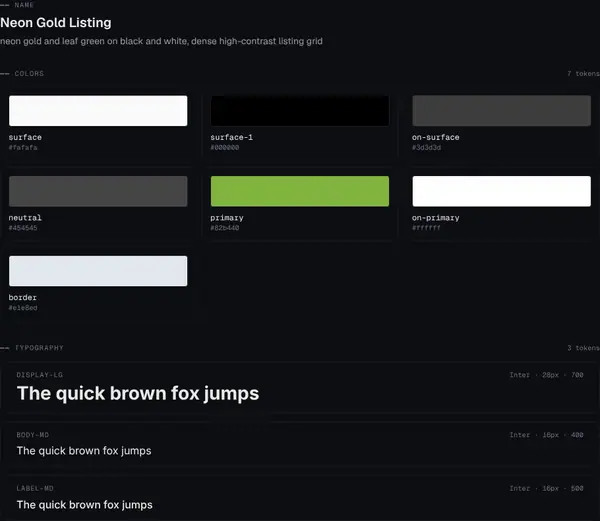The image size is (600, 521).
Task: Click the LABEL-MD label
Action: (35, 488)
